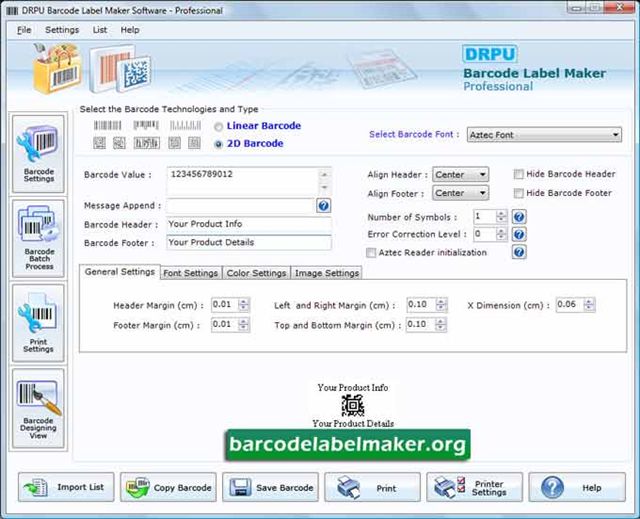This screenshot has width=640, height=519.
Task: Adjust Error Correction Level spinner
Action: pyautogui.click(x=502, y=234)
